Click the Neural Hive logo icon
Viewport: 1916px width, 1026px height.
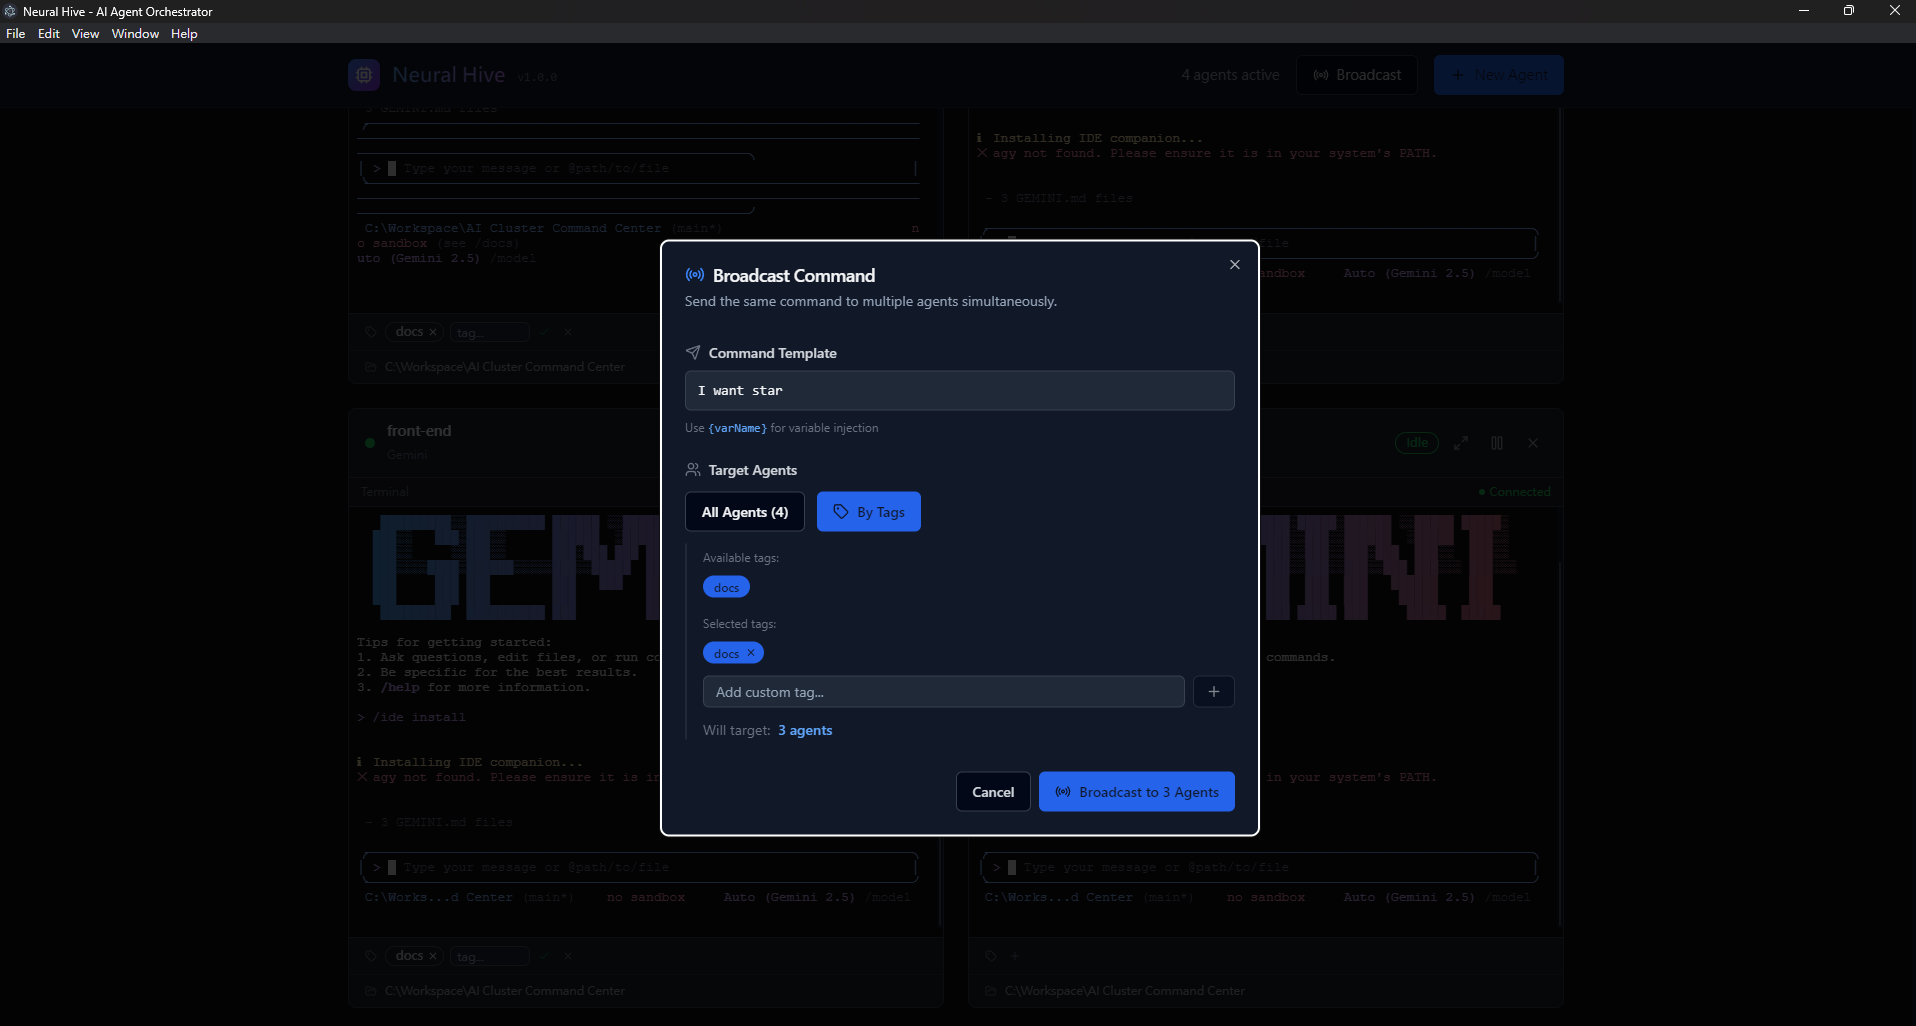364,75
